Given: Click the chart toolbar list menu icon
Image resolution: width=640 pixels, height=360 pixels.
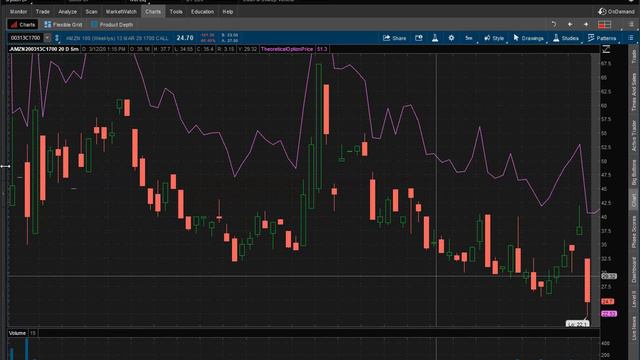Looking at the screenshot, I should pyautogui.click(x=631, y=38).
